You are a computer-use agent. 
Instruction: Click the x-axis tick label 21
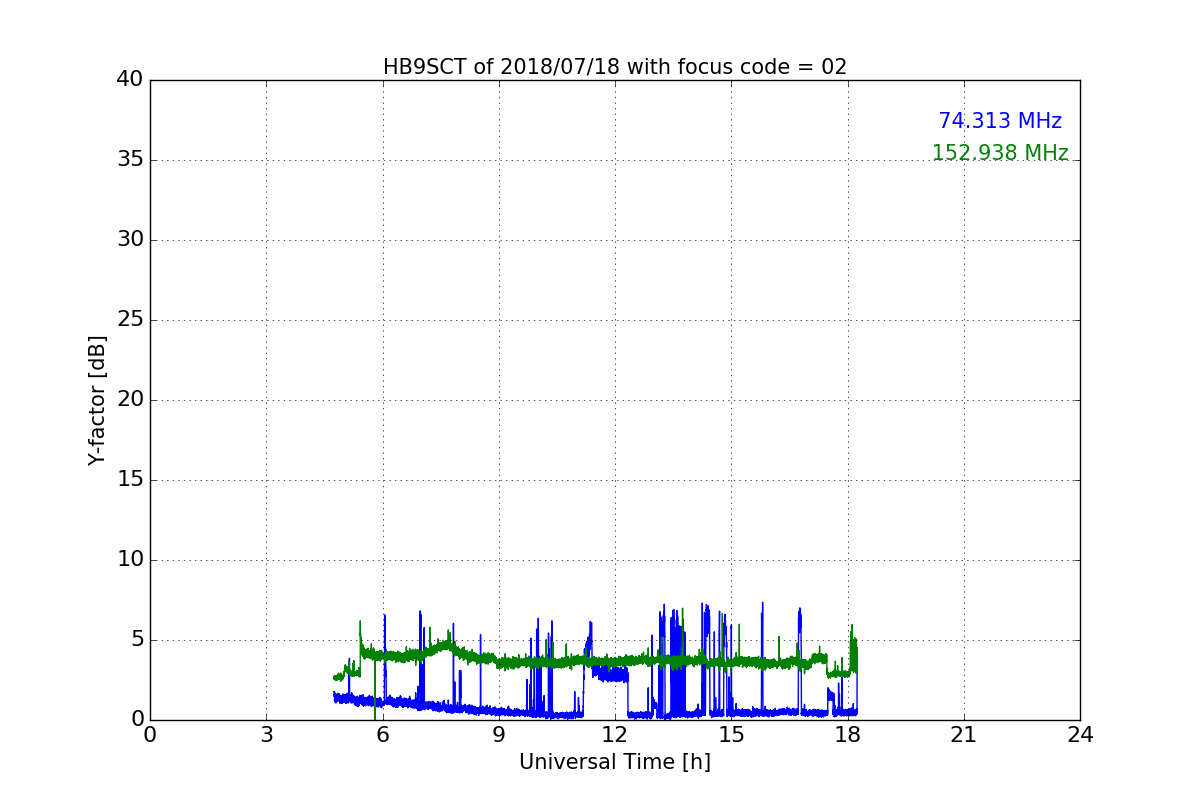964,735
